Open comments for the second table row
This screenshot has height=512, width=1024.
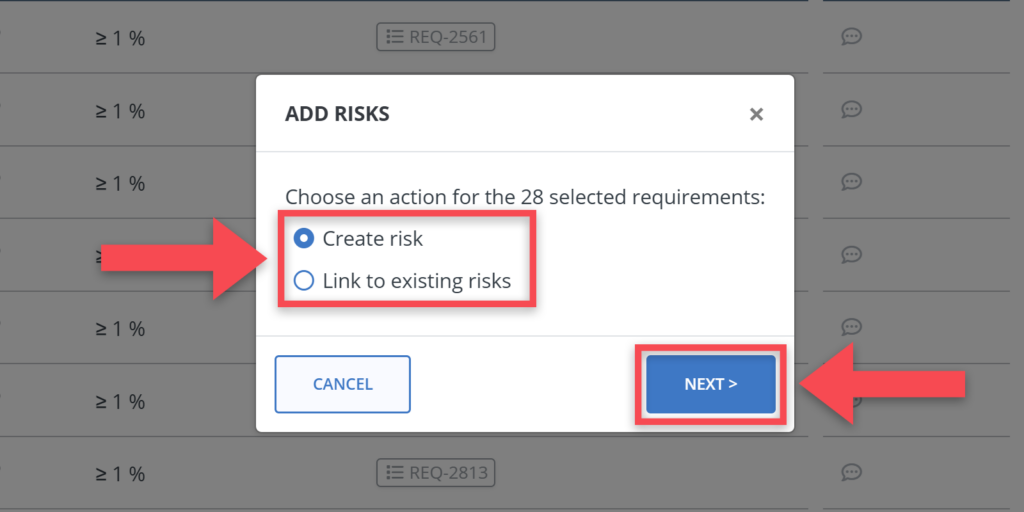point(852,109)
